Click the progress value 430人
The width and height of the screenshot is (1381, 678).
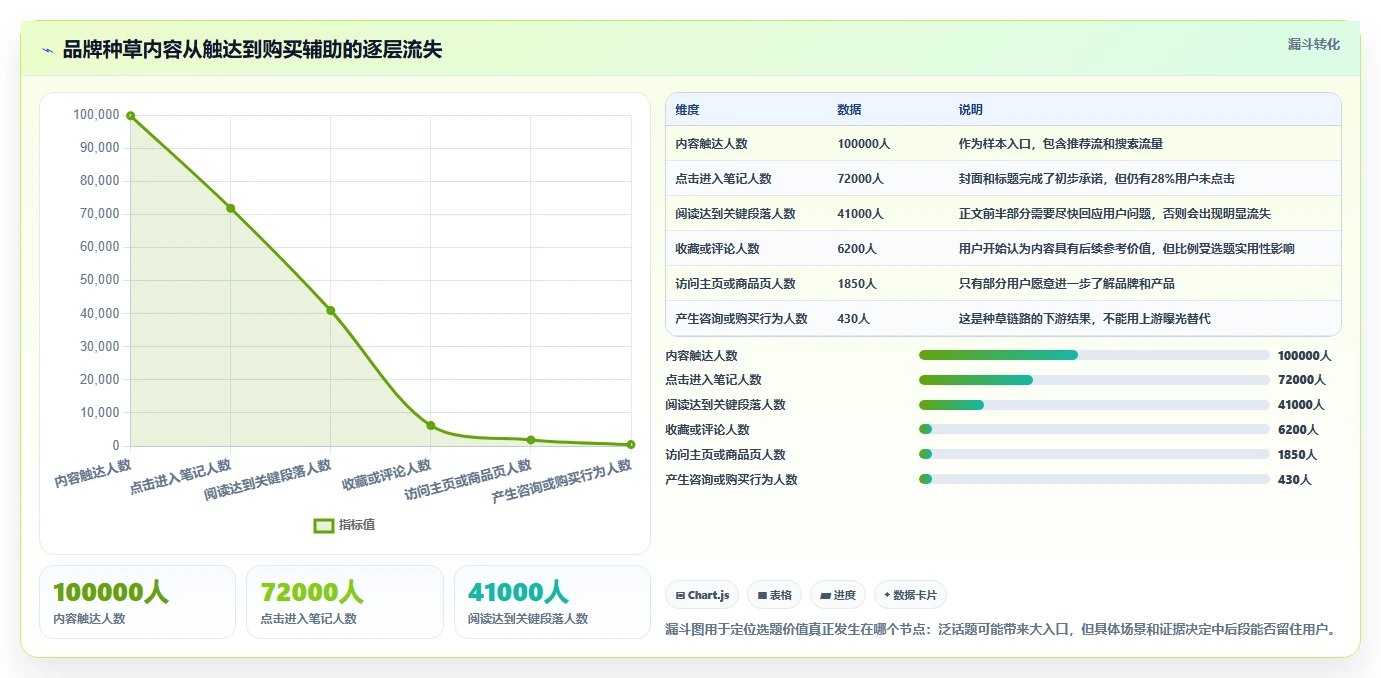click(x=1295, y=480)
